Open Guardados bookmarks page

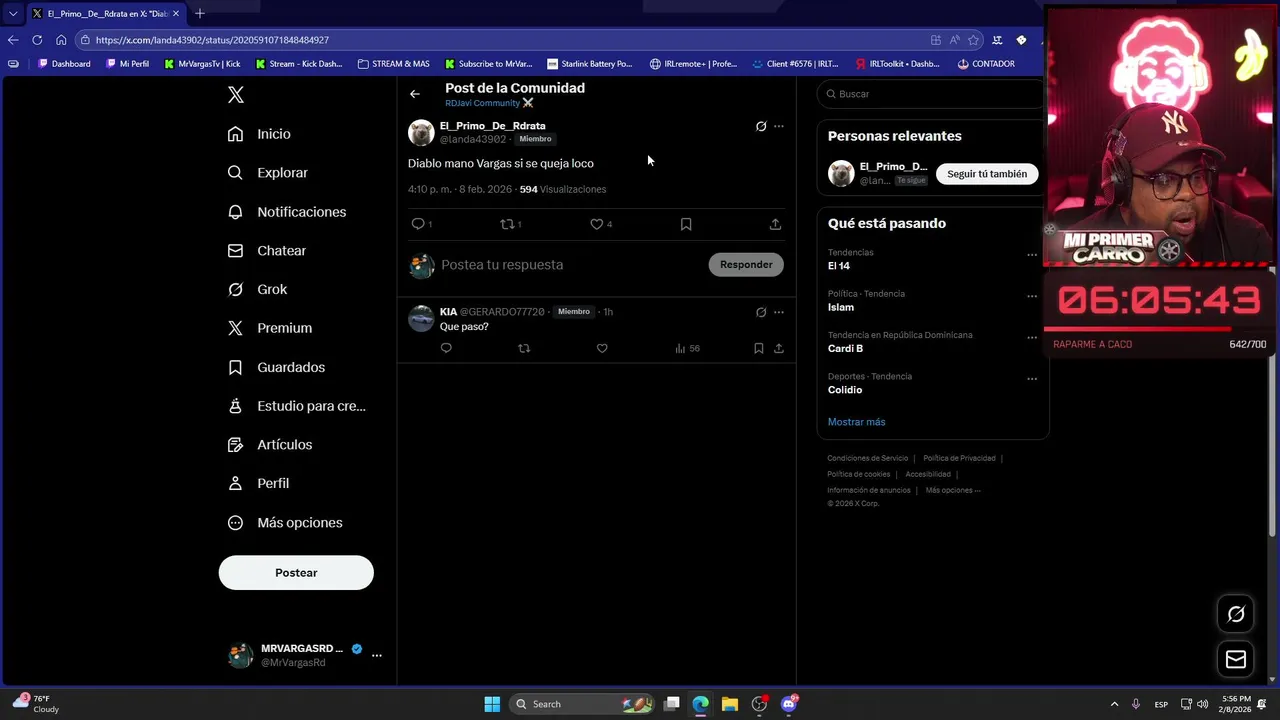coord(276,367)
